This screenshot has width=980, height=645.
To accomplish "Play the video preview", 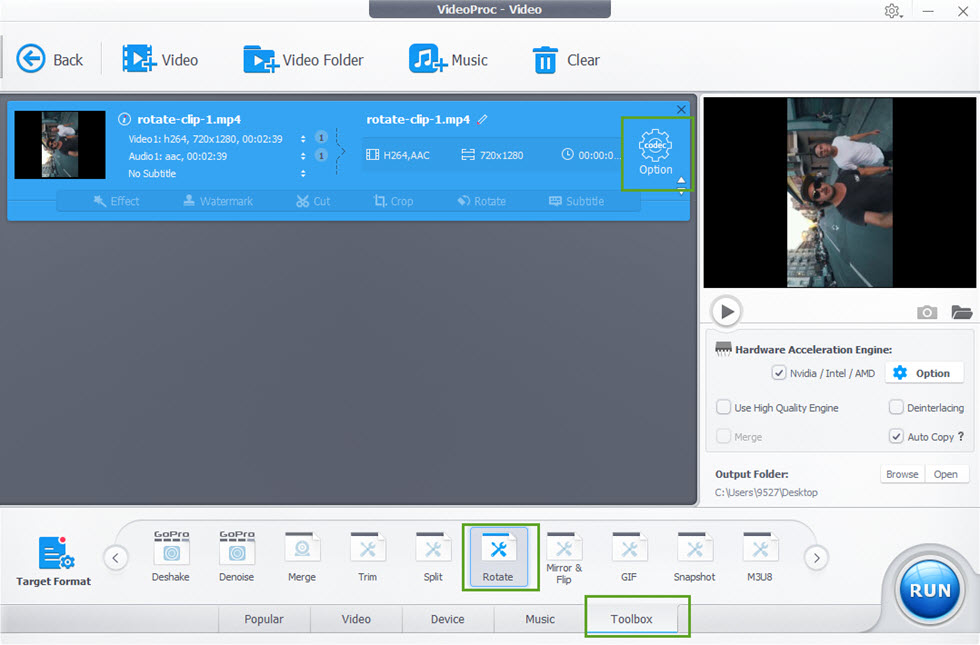I will coord(727,312).
